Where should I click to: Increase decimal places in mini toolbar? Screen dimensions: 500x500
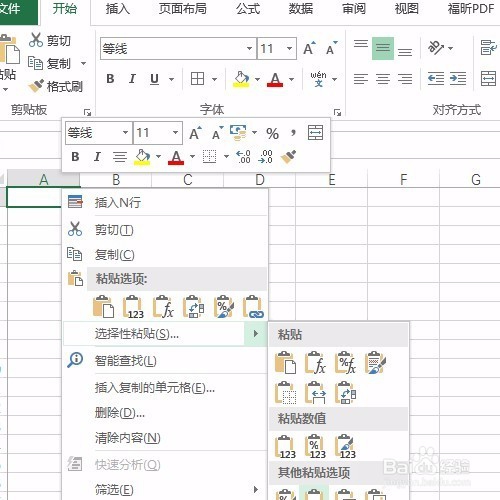(243, 157)
